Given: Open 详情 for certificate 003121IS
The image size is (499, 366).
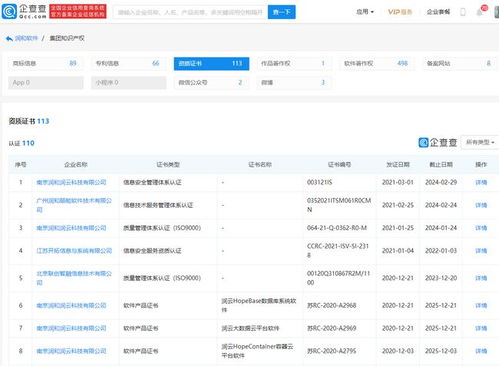Looking at the screenshot, I should 481,182.
